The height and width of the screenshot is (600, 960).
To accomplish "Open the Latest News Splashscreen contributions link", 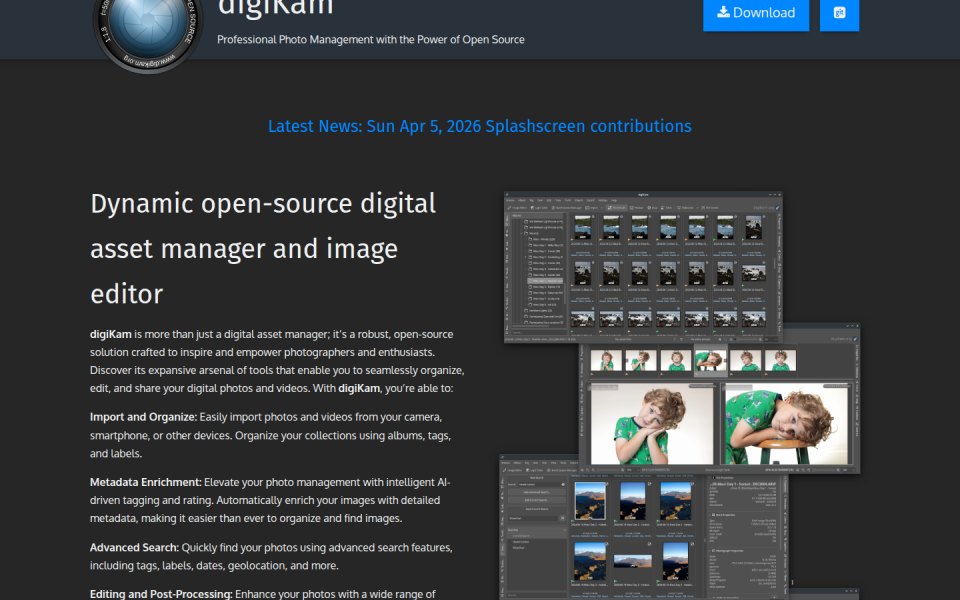I will coord(479,126).
